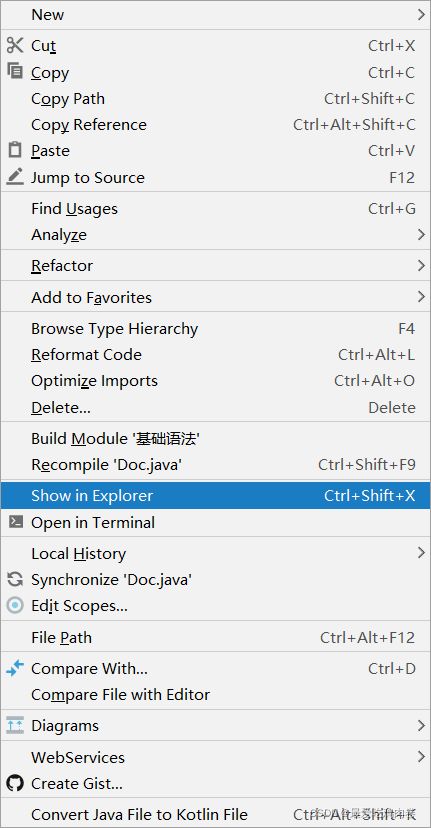Click the Edit Scopes circle icon

pos(15,605)
